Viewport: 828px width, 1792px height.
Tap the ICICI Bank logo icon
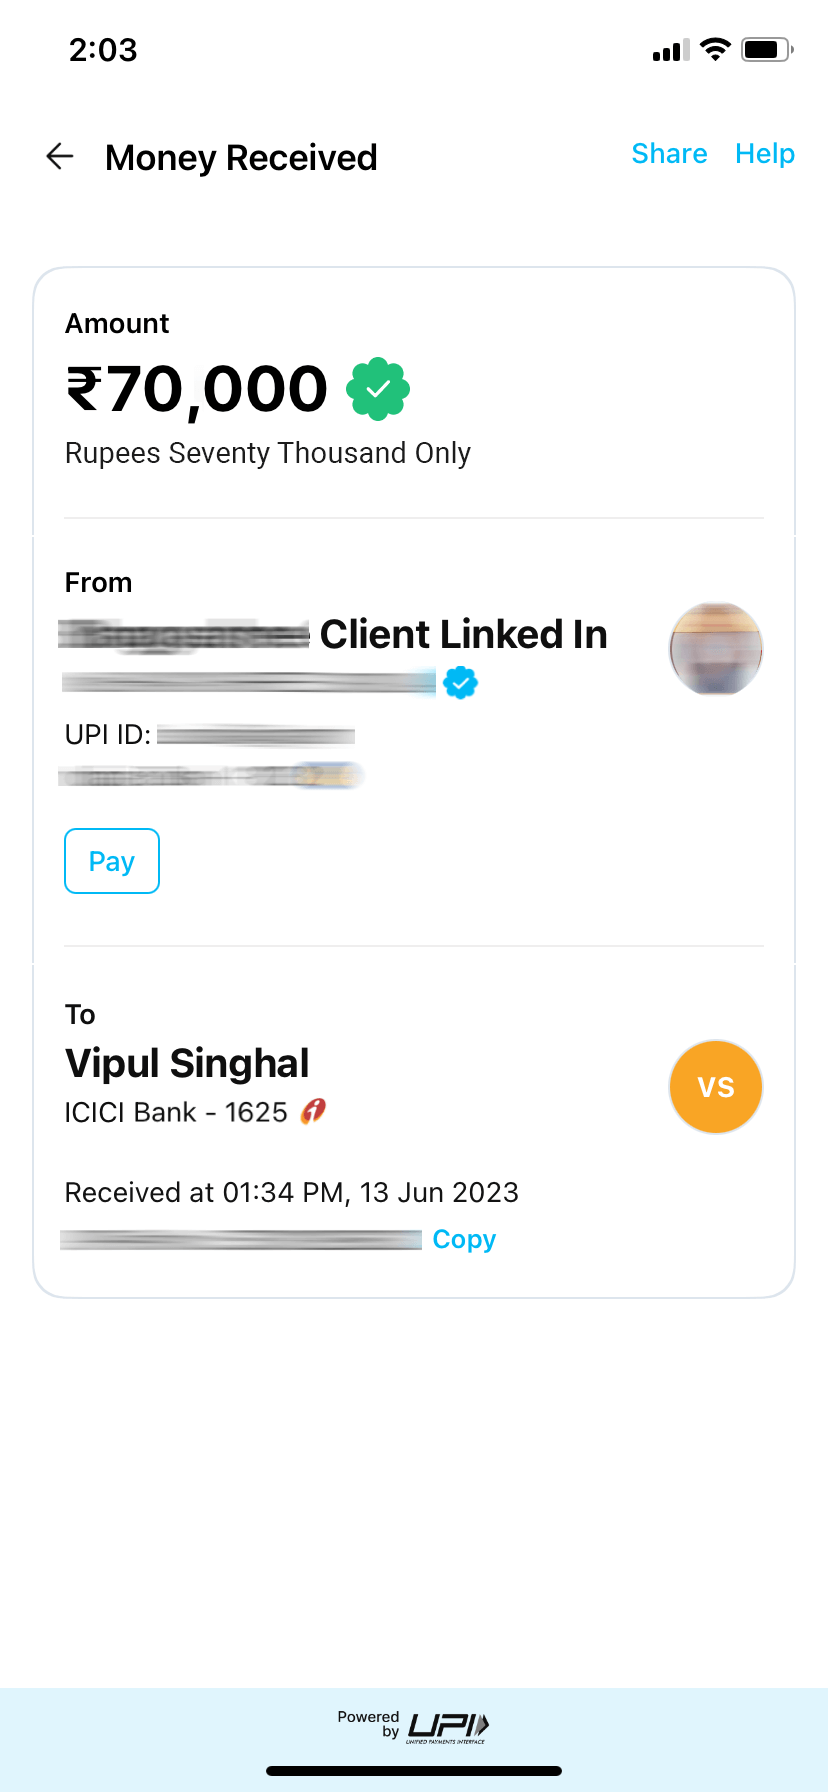[x=314, y=1111]
